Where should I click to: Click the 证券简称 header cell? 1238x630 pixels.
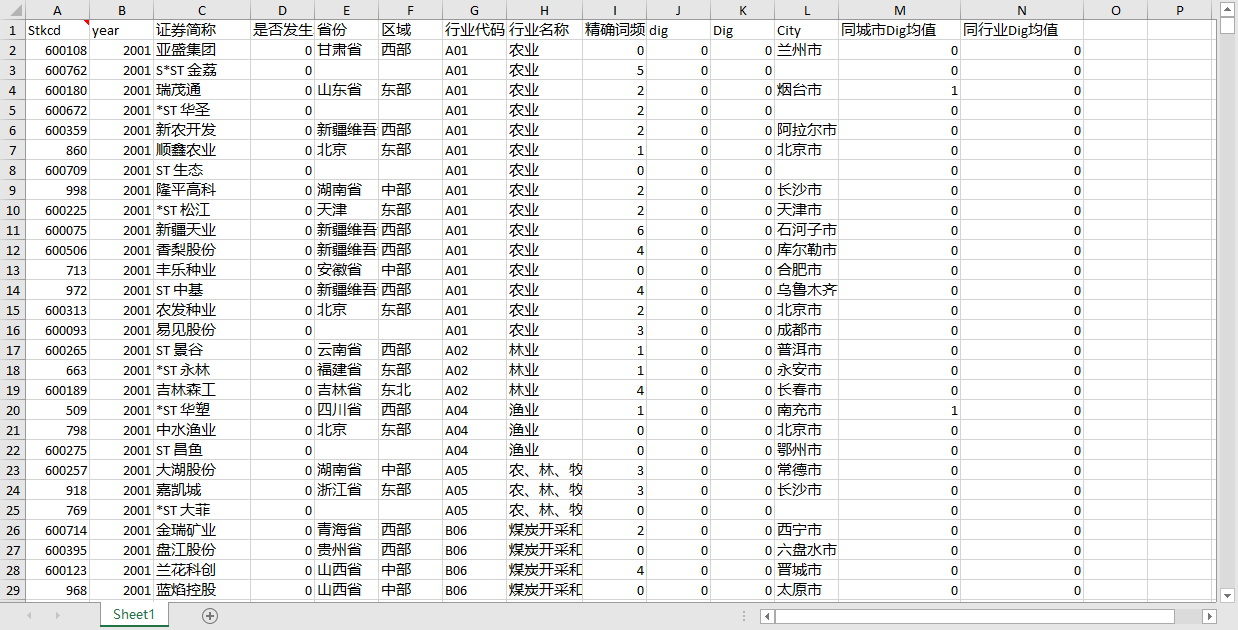pyautogui.click(x=202, y=30)
